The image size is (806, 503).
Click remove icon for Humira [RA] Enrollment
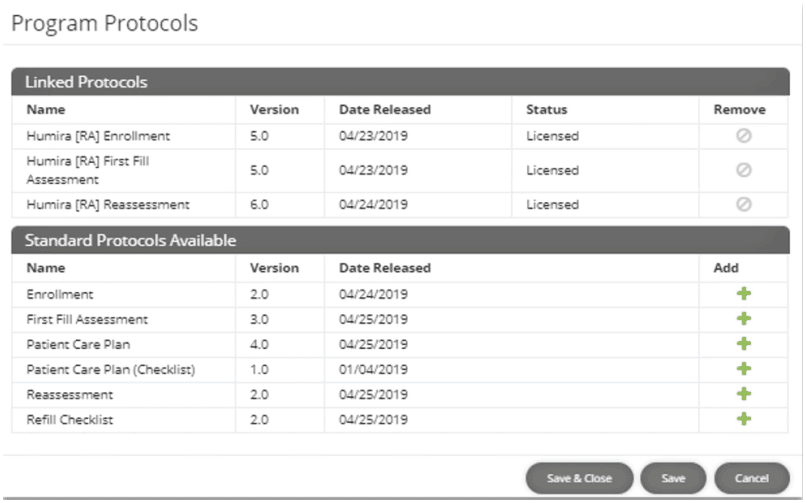[x=743, y=136]
